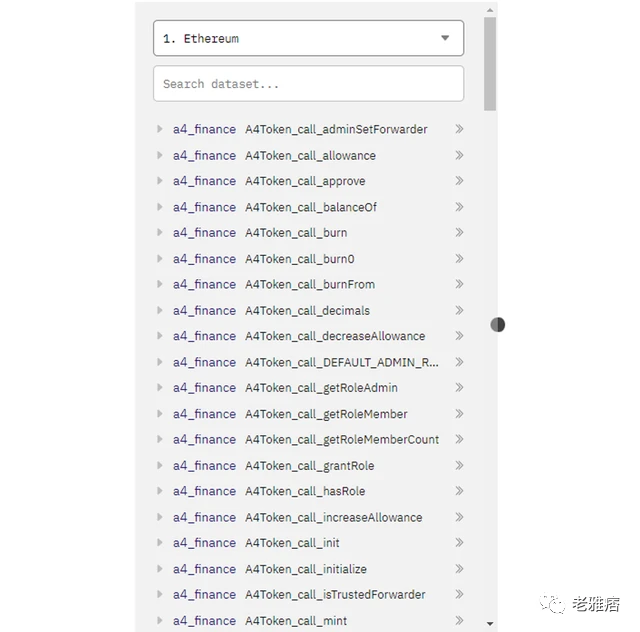Open the Ethereum dataset dropdown
Viewport: 640px width, 632px height.
point(308,38)
